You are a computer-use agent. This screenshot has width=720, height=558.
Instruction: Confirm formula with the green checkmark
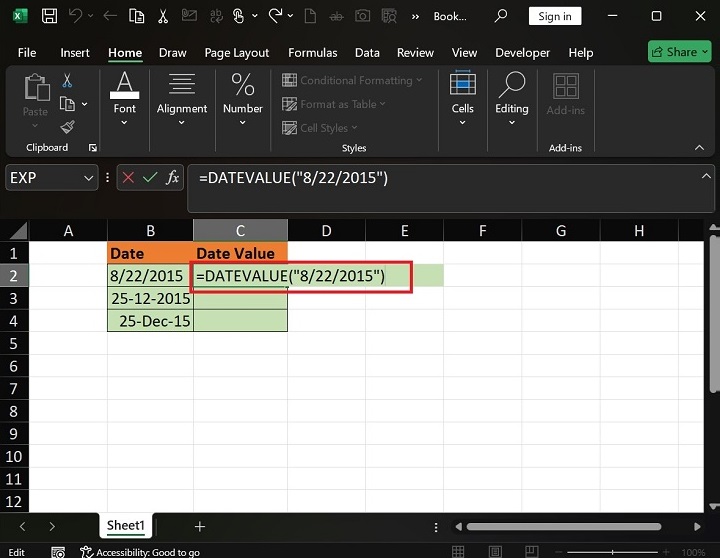click(150, 177)
